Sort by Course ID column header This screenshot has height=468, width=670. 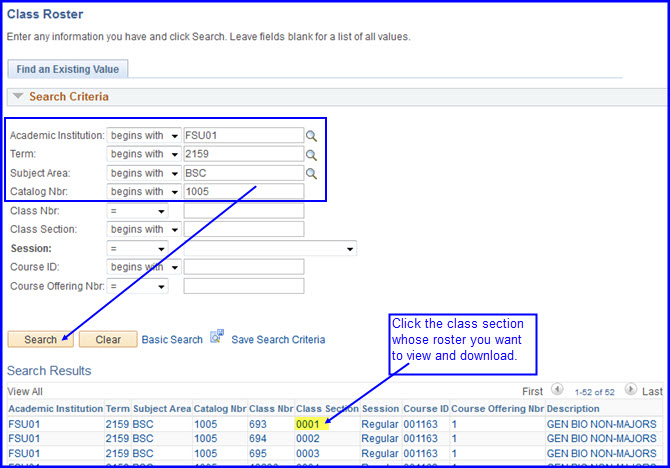tap(426, 409)
